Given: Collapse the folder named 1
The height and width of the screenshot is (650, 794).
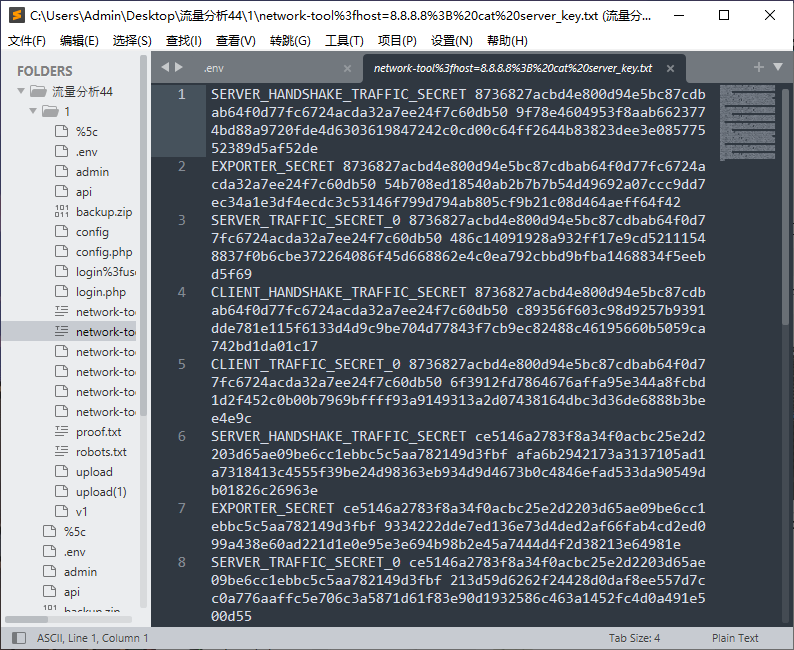Looking at the screenshot, I should [x=33, y=111].
